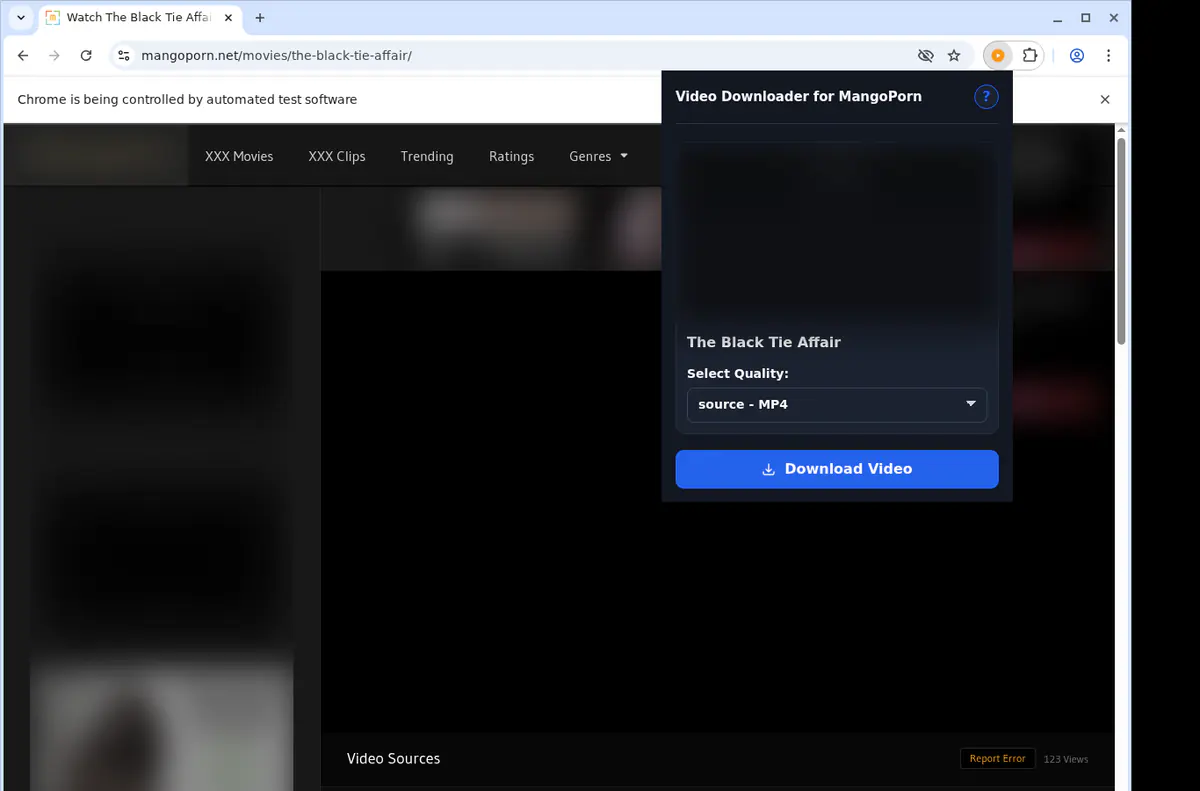Click The Black Tie Affair title in popup
The image size is (1200, 791).
(x=764, y=342)
